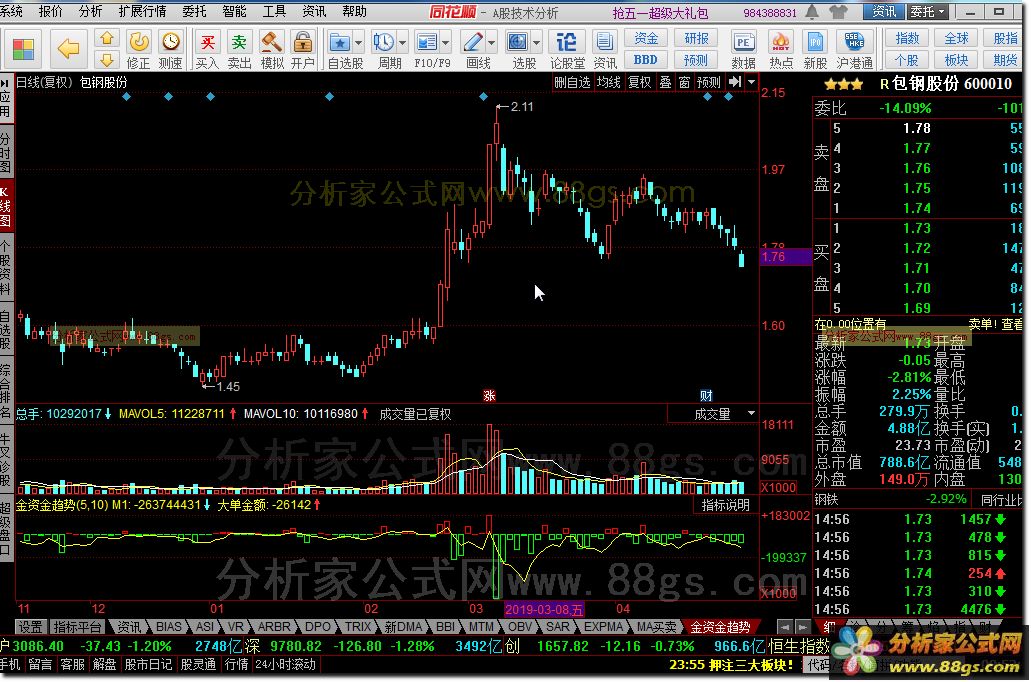Open 指标平台 indicator platform button
This screenshot has height=682, width=1031.
tap(78, 627)
